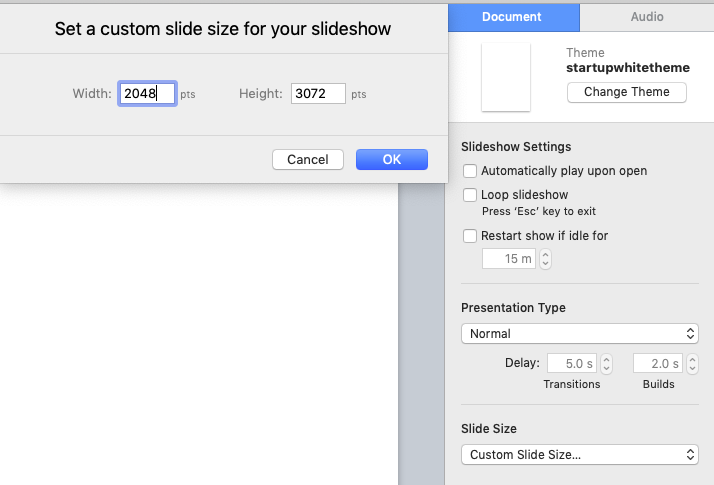This screenshot has width=714, height=485.
Task: Enable Automatically play upon open
Action: pyautogui.click(x=470, y=171)
